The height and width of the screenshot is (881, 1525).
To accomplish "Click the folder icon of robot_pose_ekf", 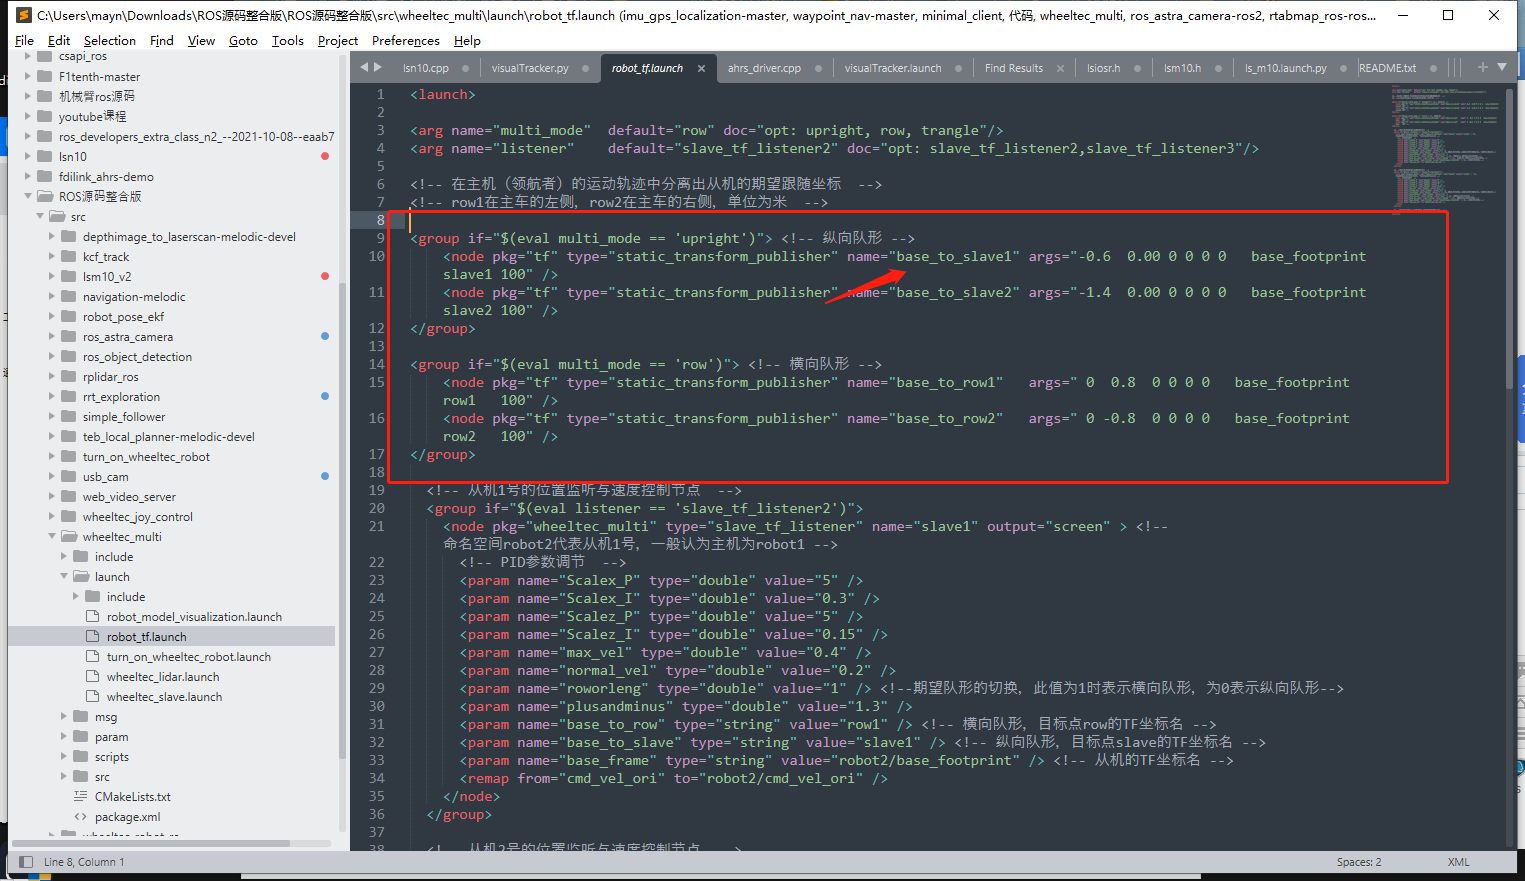I will click(x=69, y=317).
